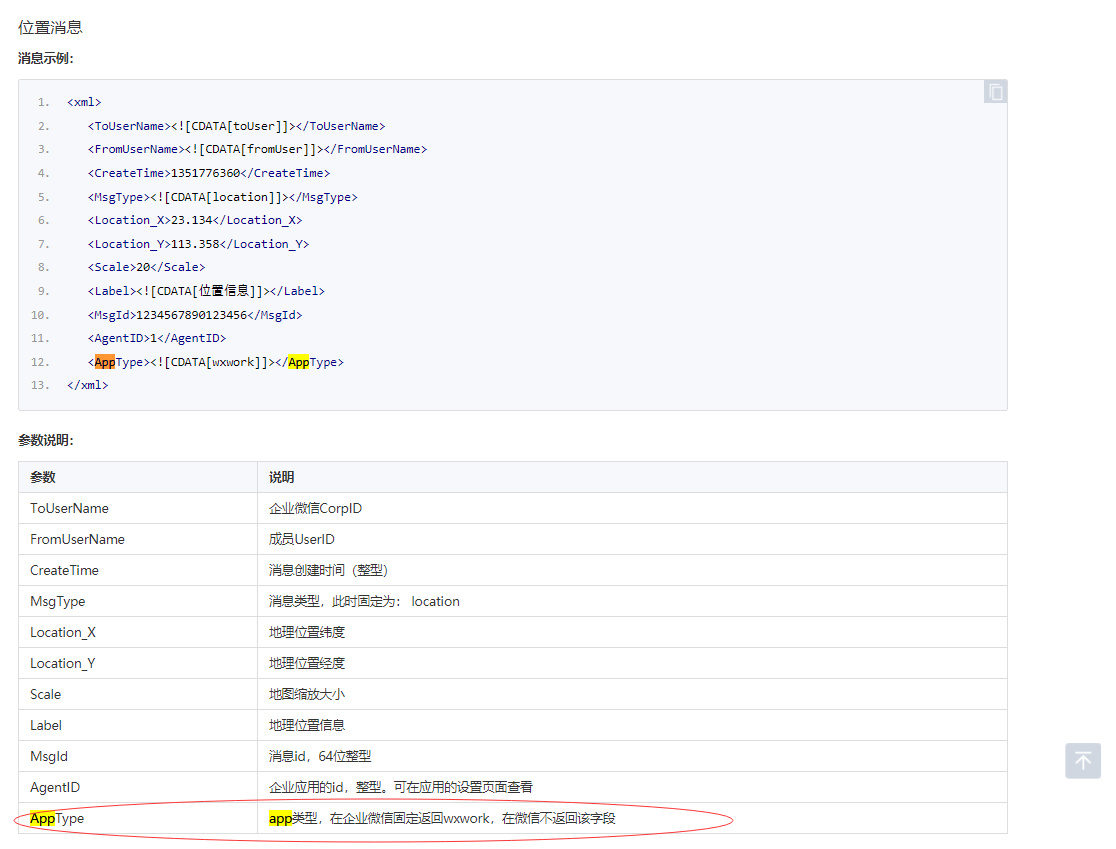The image size is (1116, 849).
Task: Click the 地理位置纬度 description
Action: [x=307, y=632]
